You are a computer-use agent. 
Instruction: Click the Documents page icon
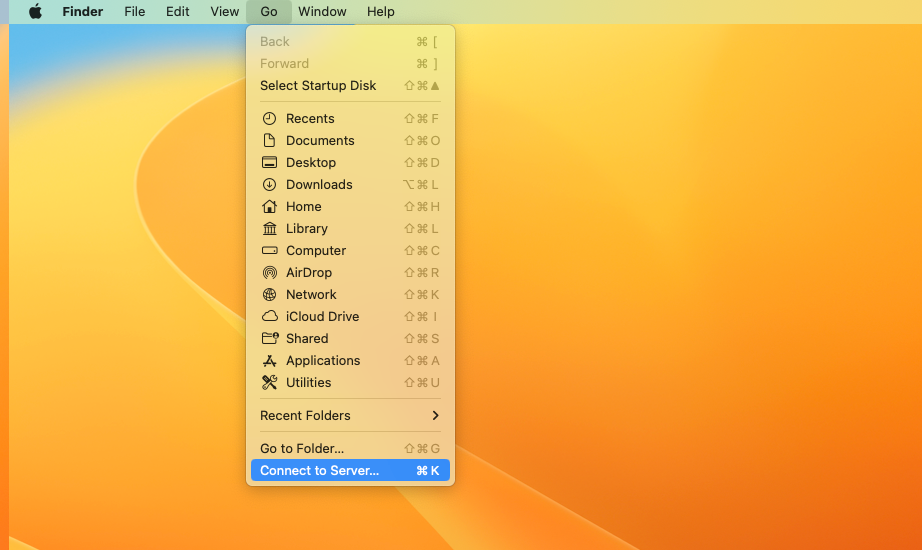269,140
